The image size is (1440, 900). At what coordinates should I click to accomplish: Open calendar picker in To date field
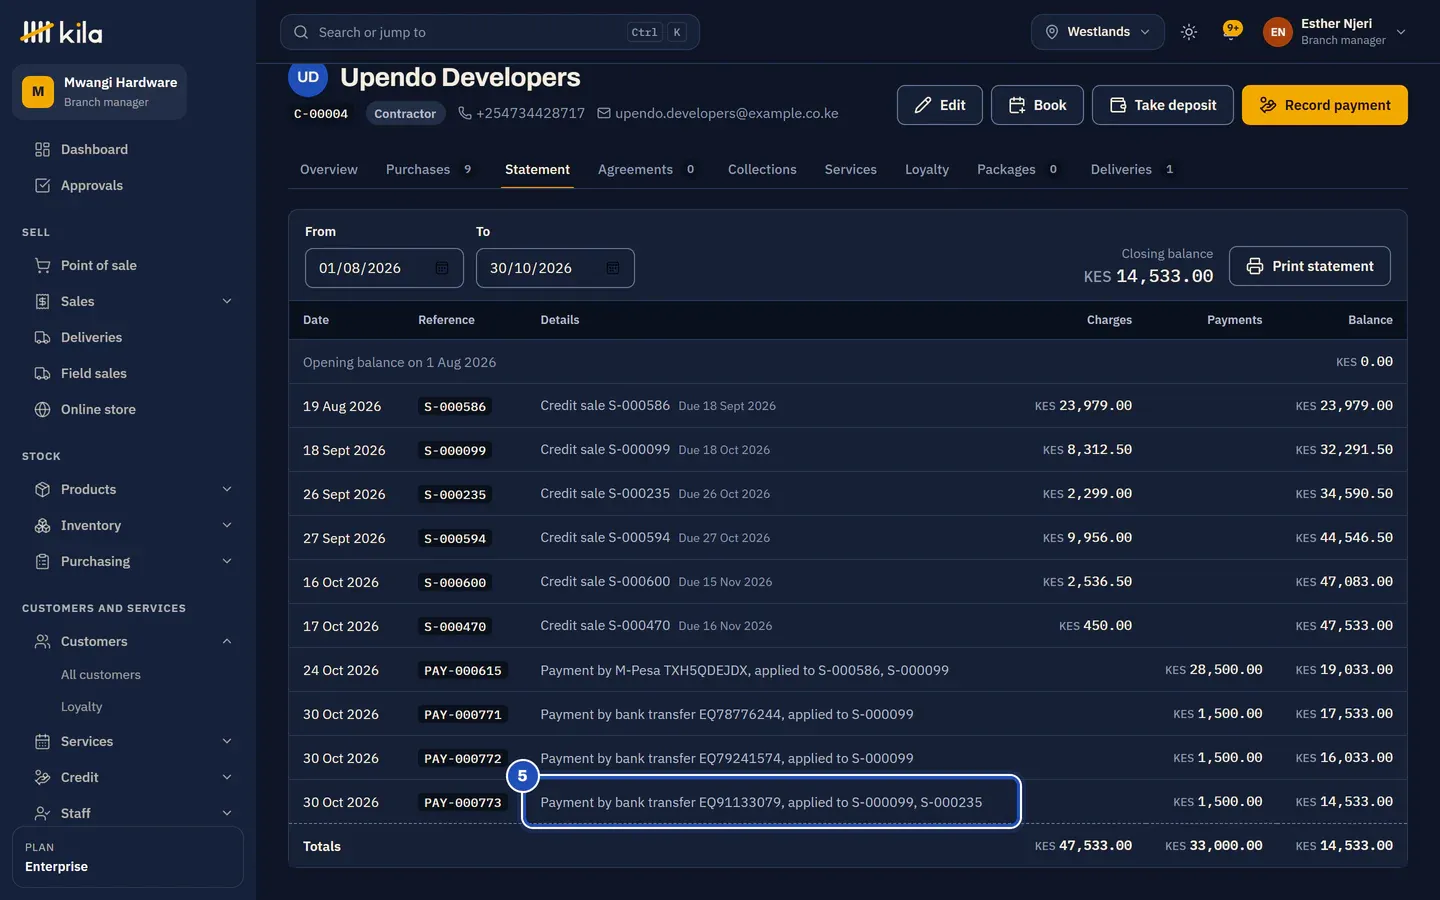[613, 268]
